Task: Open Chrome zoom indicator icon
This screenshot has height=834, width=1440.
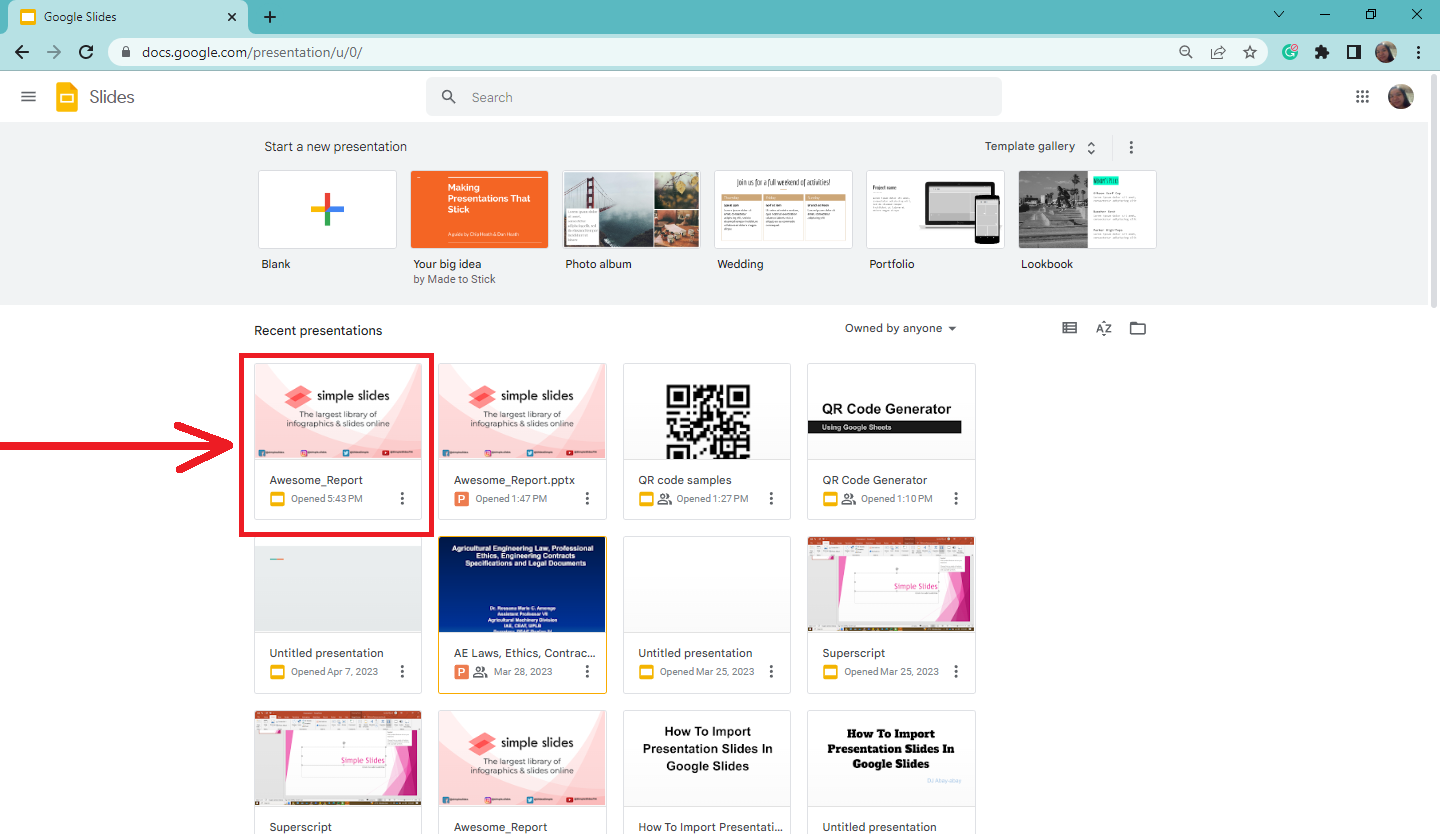Action: 1186,52
